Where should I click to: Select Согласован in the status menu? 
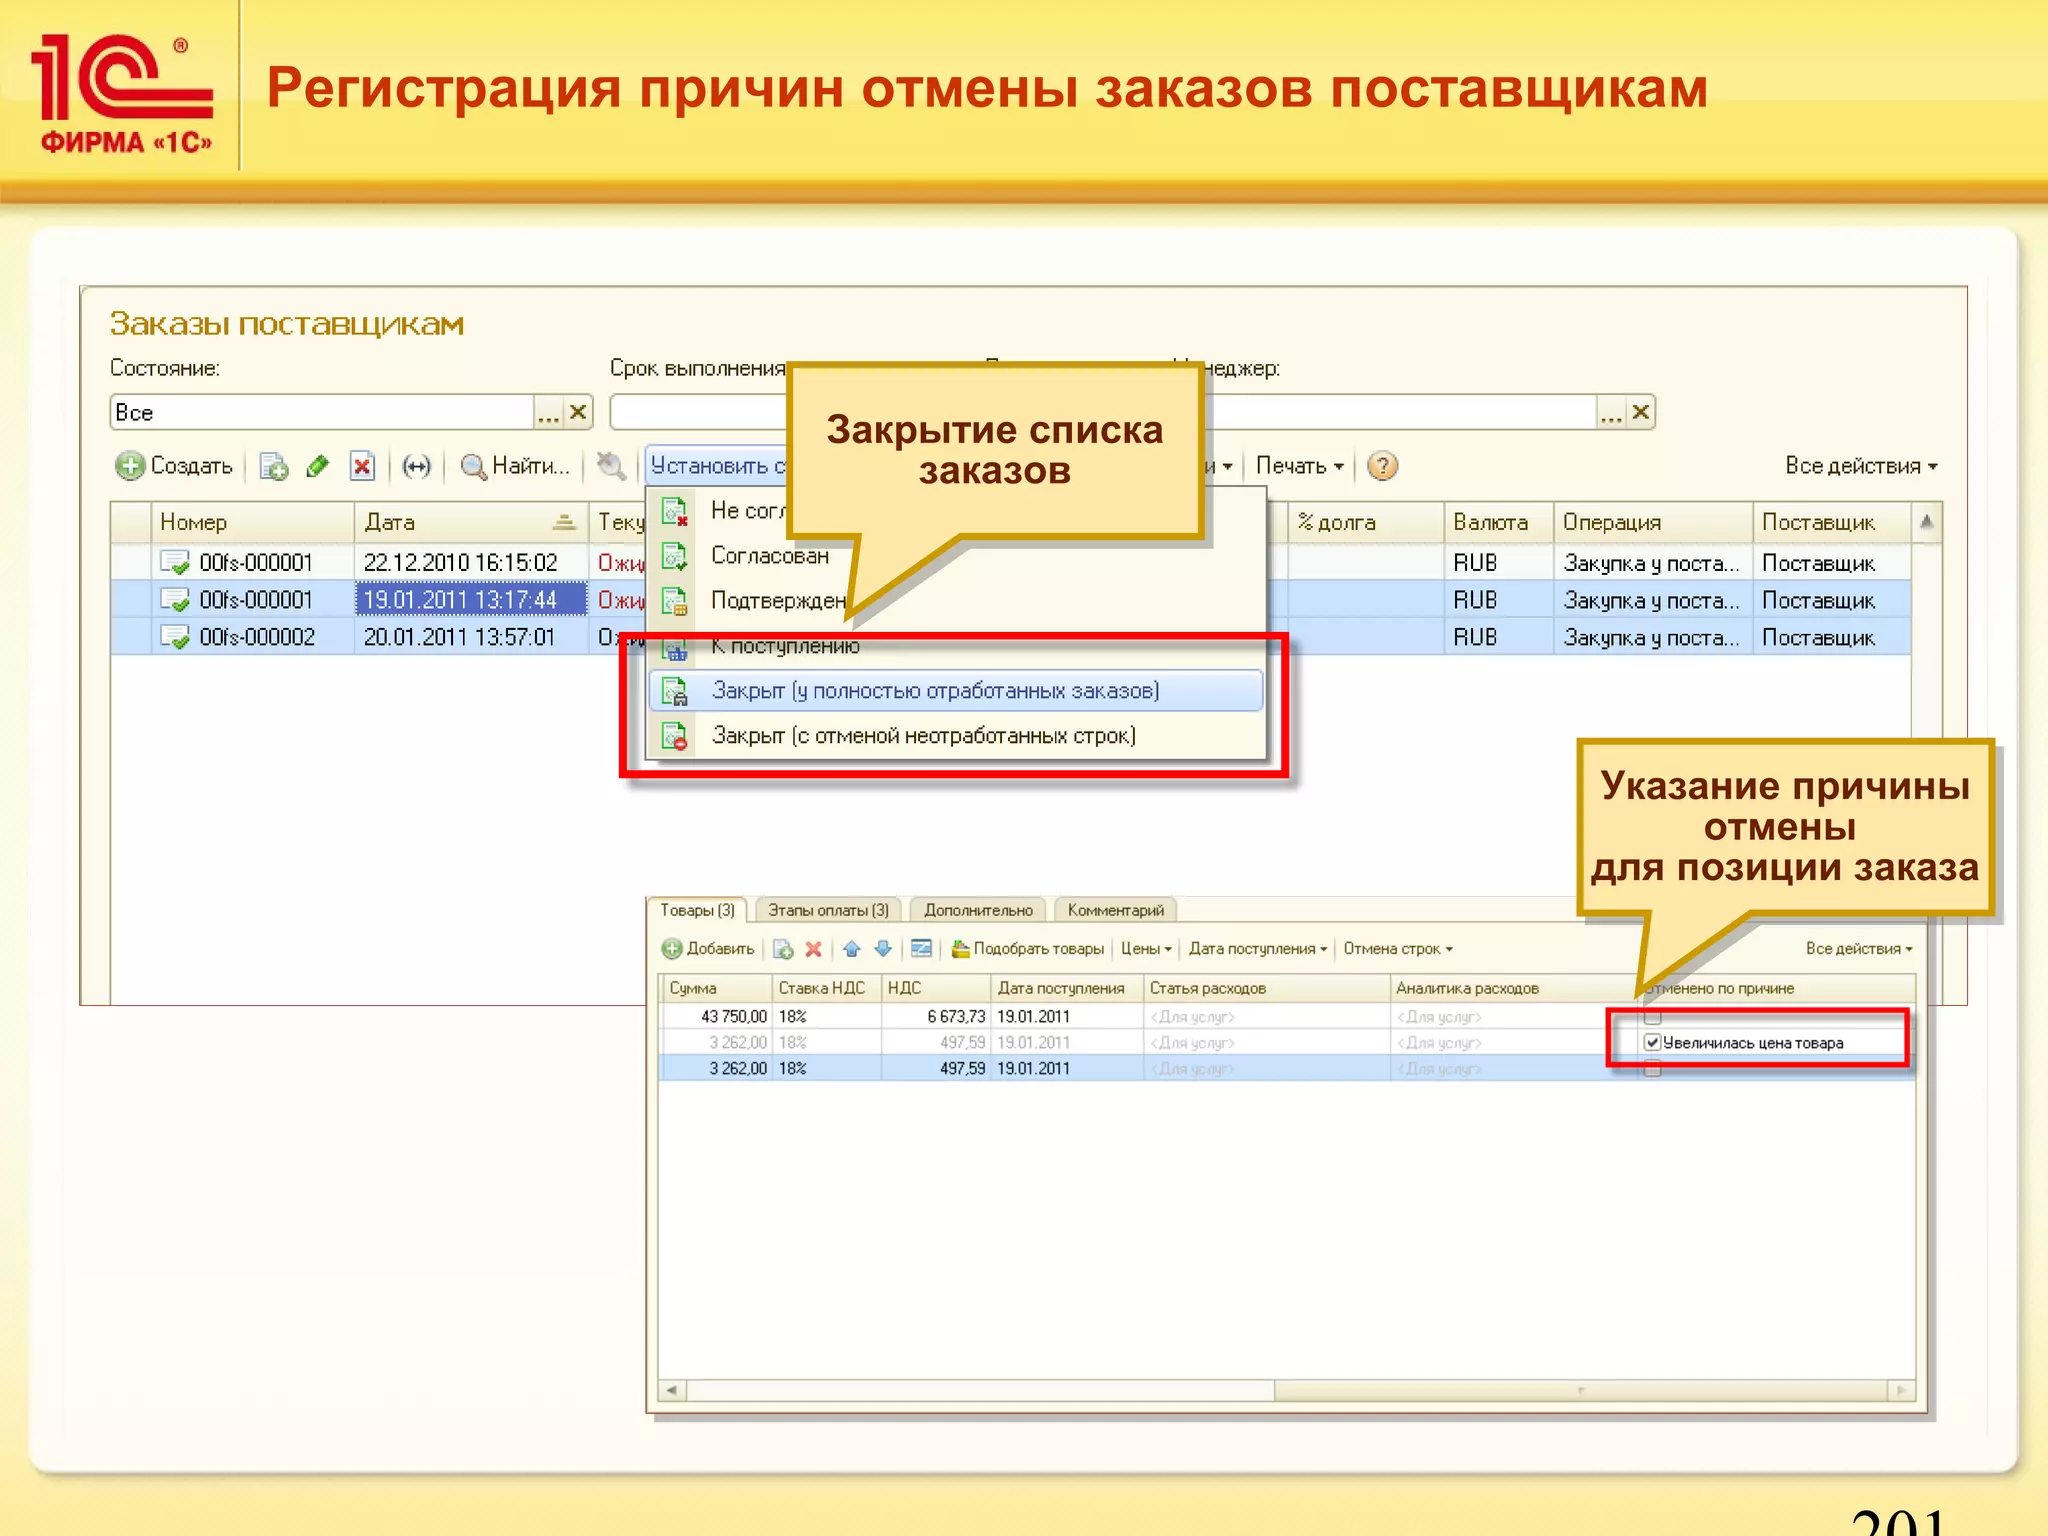pos(770,556)
